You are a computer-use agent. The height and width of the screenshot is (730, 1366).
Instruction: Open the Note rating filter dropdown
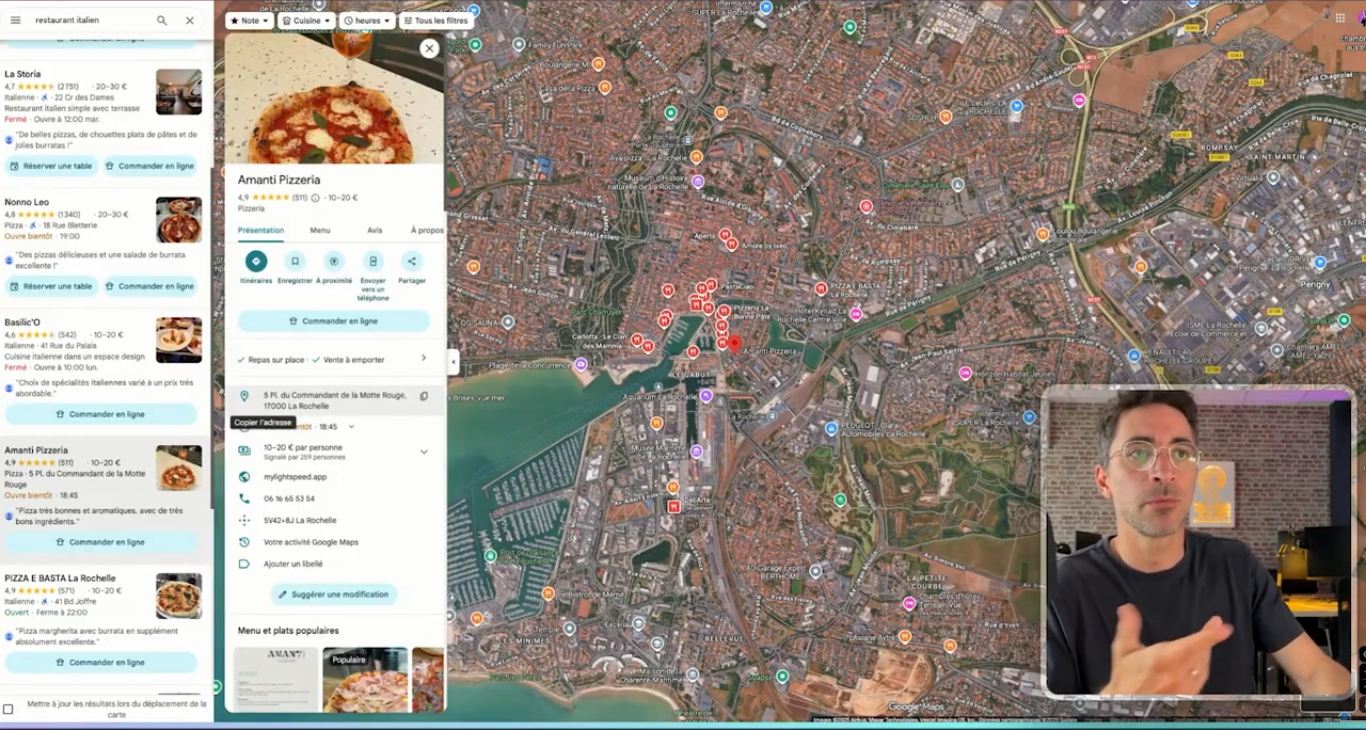click(x=250, y=20)
